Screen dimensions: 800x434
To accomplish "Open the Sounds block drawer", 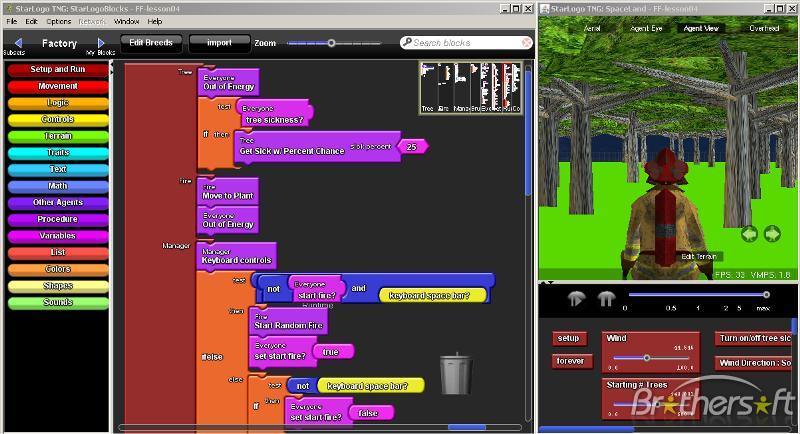I will pos(58,302).
